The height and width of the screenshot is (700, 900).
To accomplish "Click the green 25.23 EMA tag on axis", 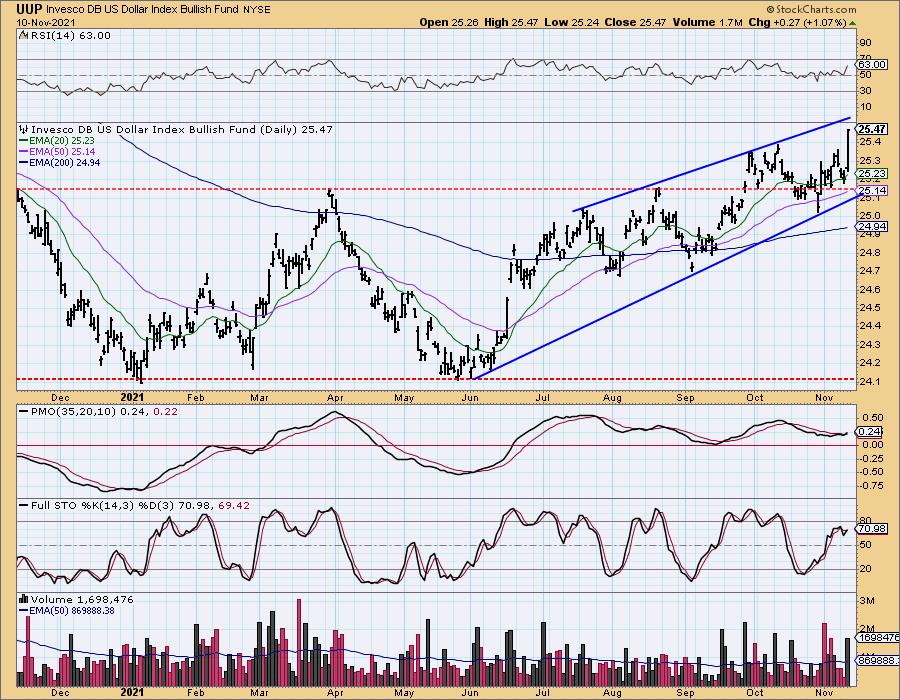I will coord(872,174).
